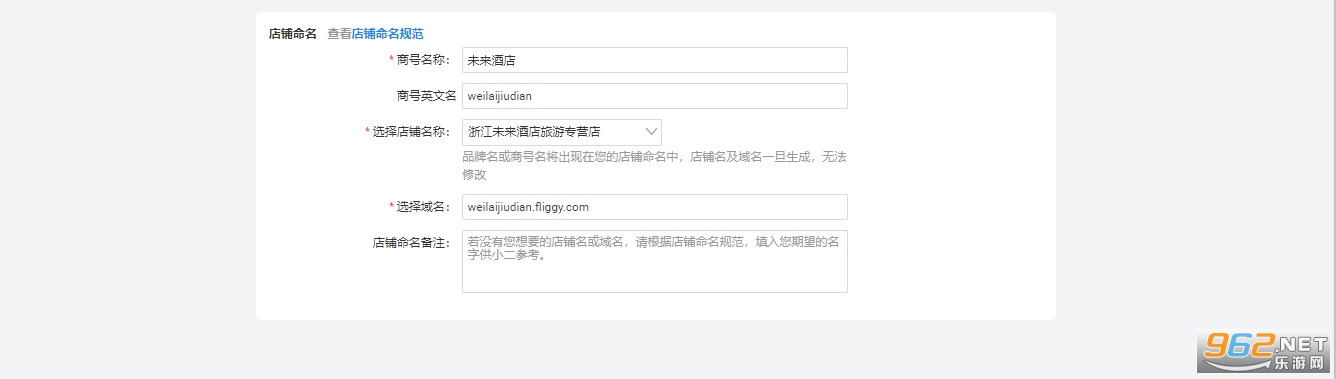Focus the 商号英文名 field with weilaijiudian
Viewport: 1336px width, 379px height.
[x=654, y=96]
